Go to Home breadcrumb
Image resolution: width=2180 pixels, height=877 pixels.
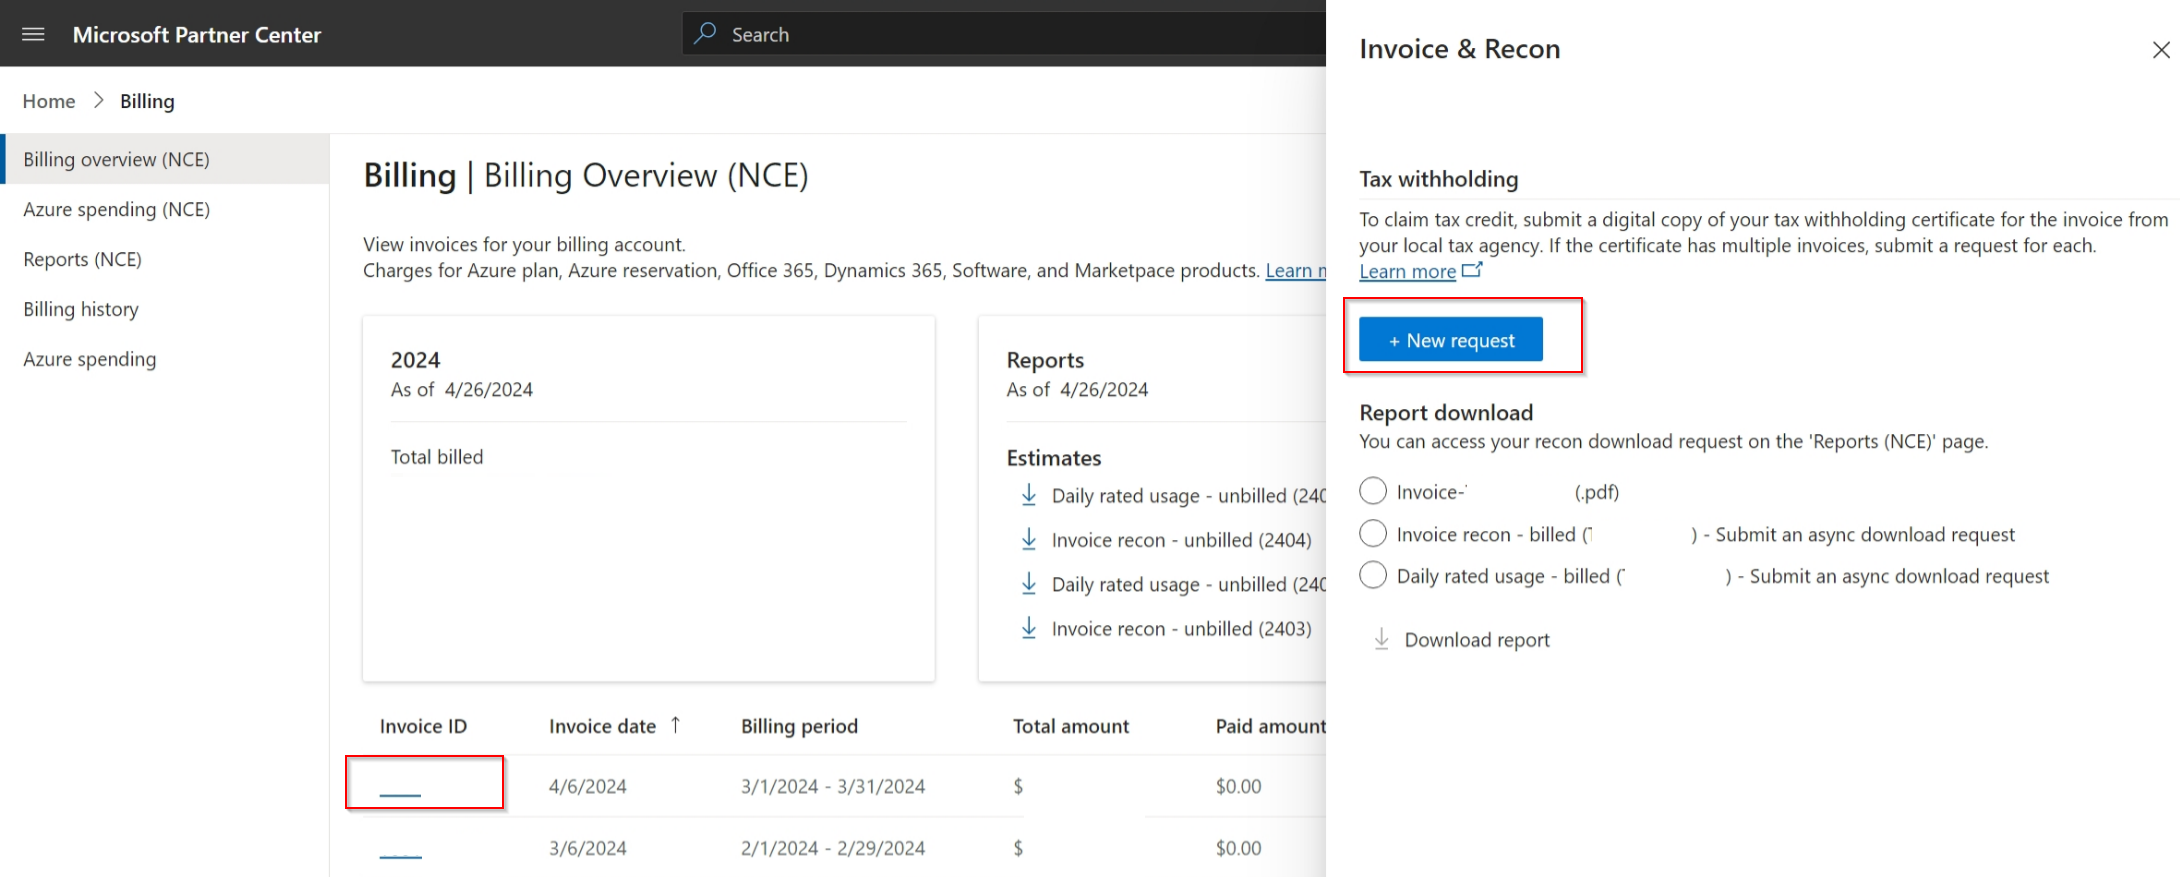[49, 101]
